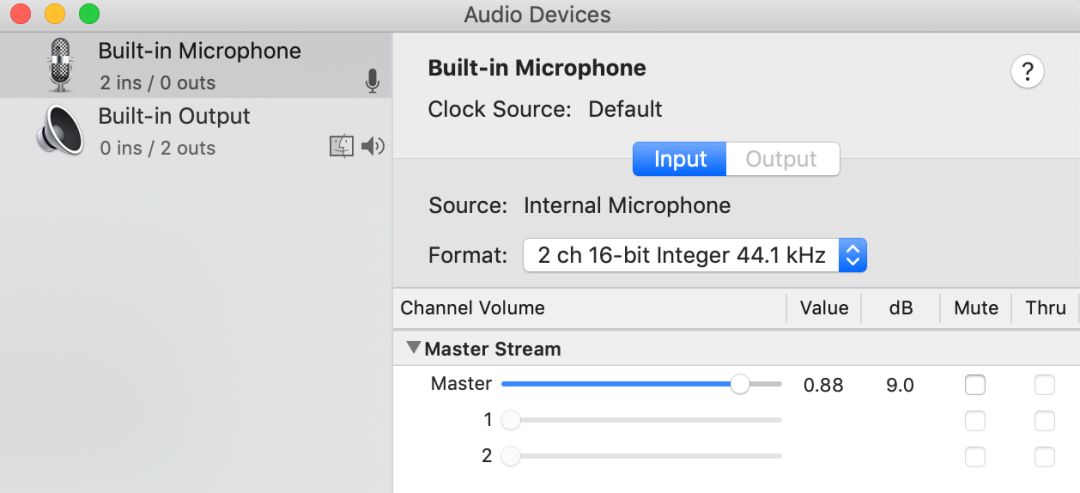Switch to the Output tab
Viewport: 1080px width, 493px height.
(781, 159)
